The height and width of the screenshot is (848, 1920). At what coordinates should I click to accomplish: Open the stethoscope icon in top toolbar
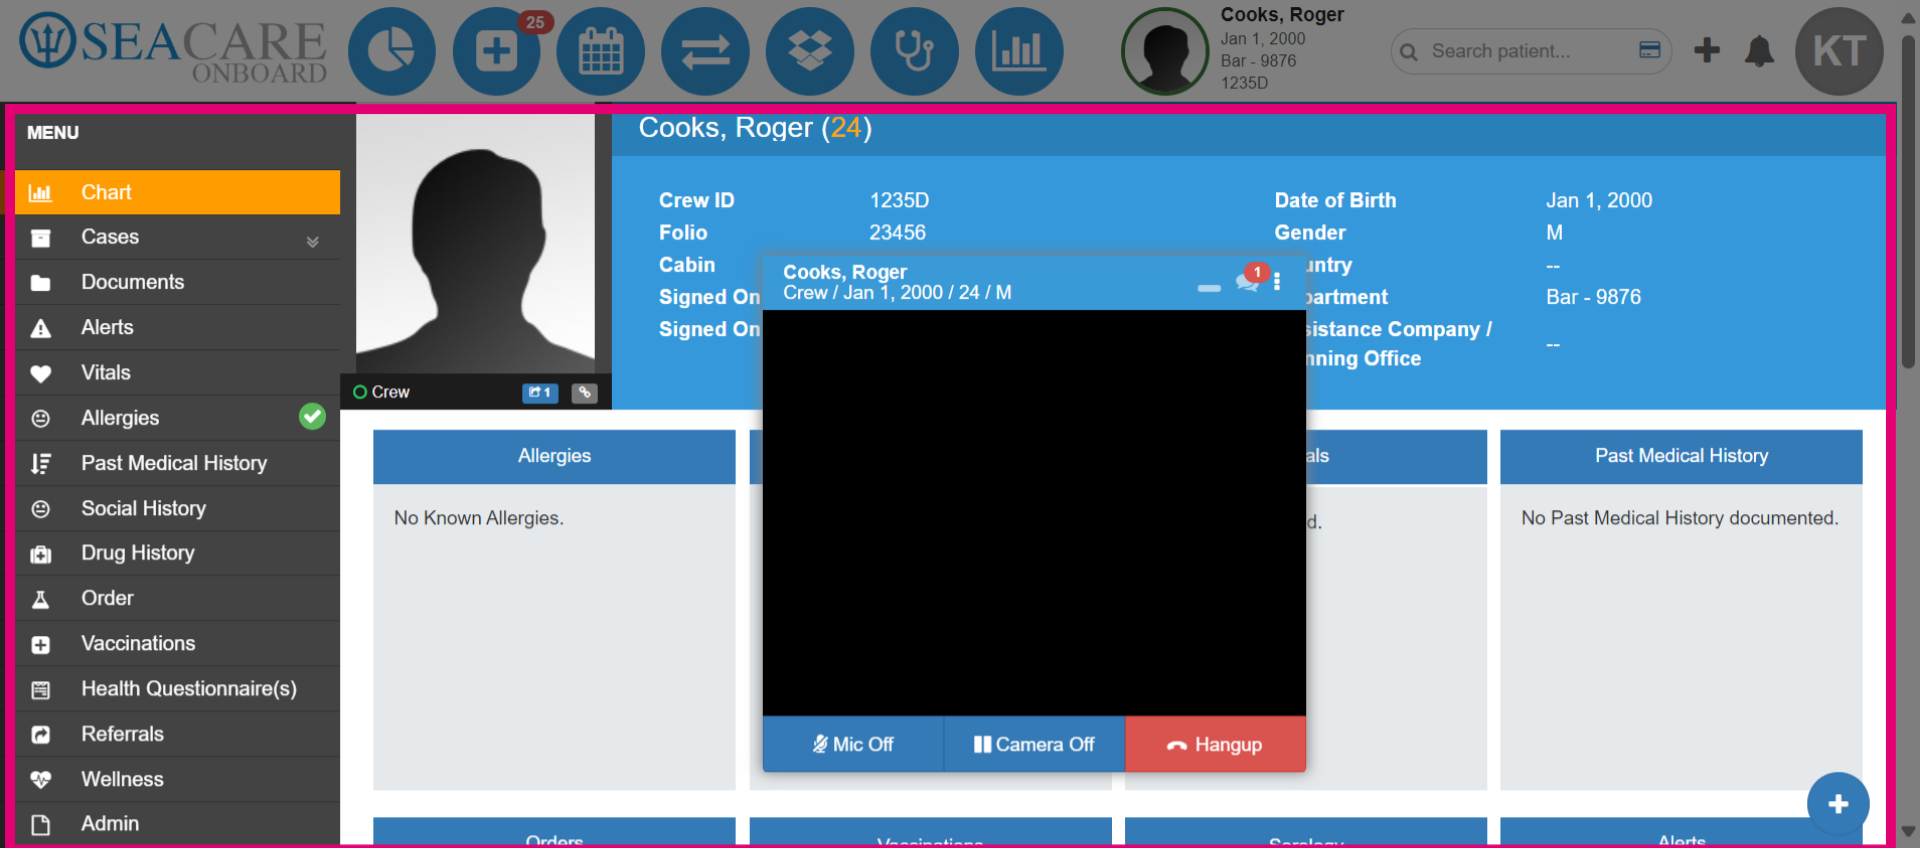[x=914, y=51]
